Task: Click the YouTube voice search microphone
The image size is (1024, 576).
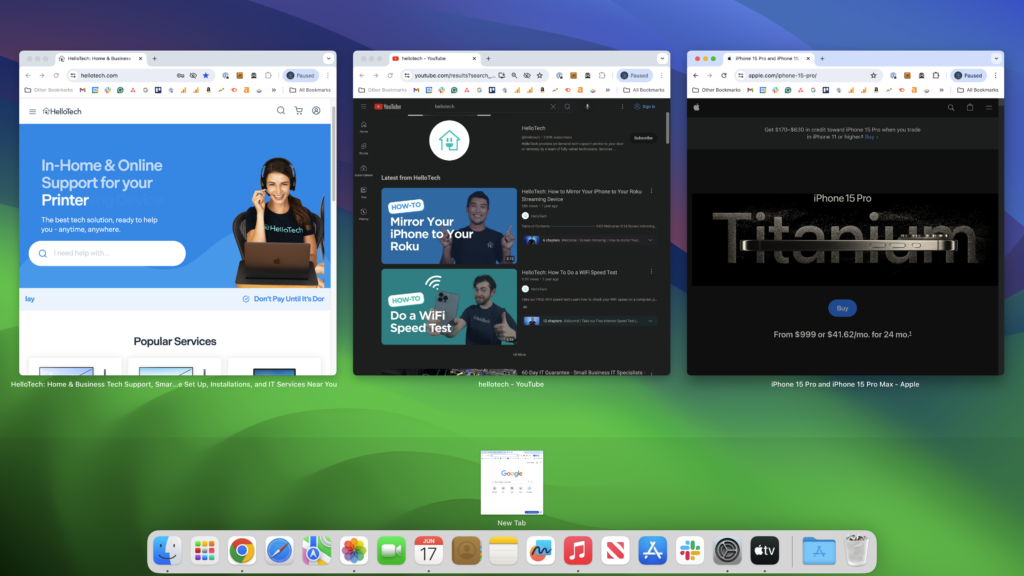Action: [x=587, y=106]
